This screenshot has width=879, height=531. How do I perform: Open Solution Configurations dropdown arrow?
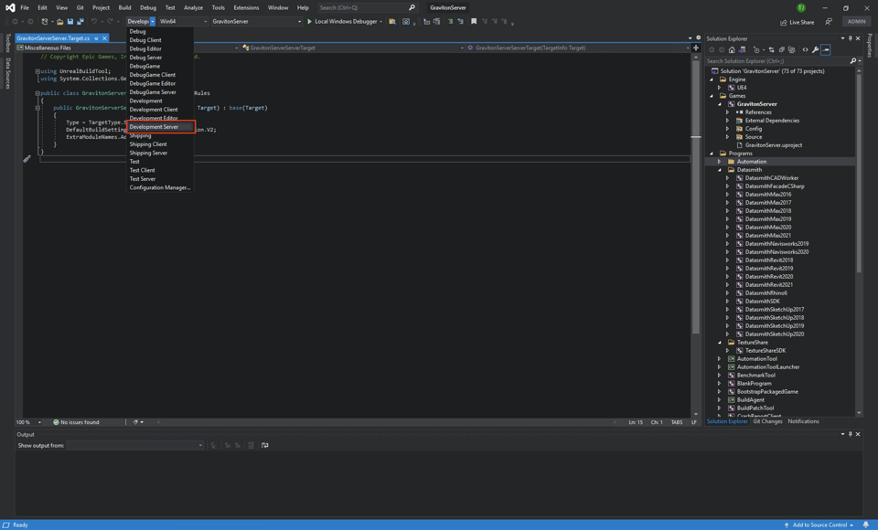(152, 21)
